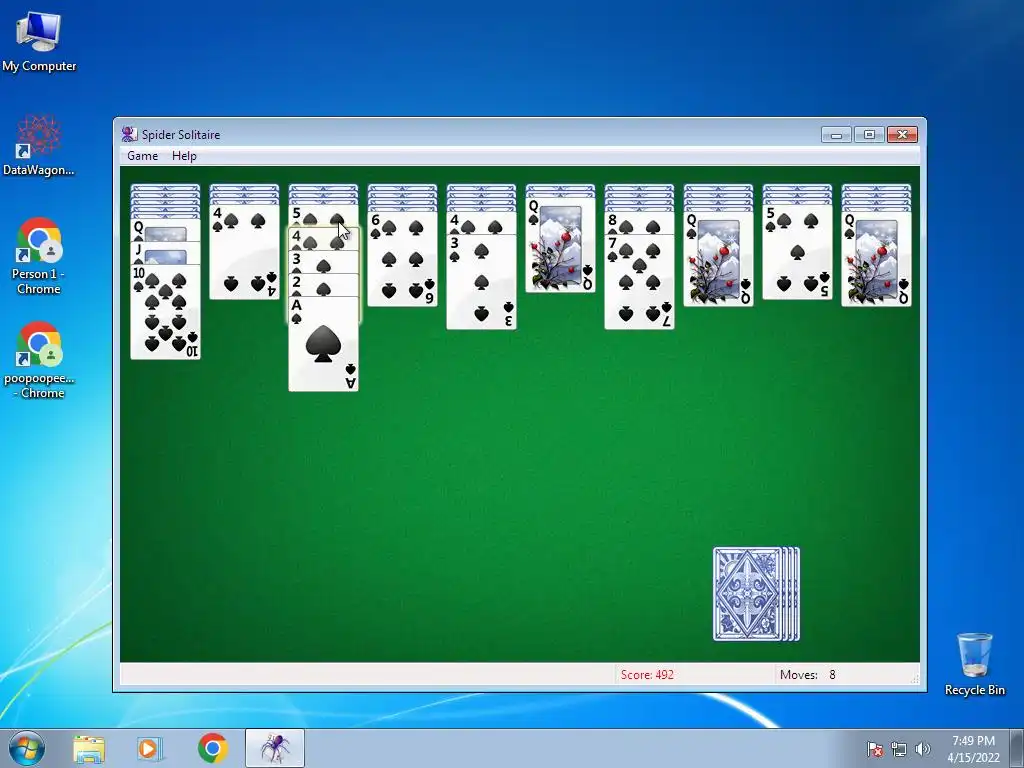Click the Spider Solitaire title bar icon

click(129, 134)
